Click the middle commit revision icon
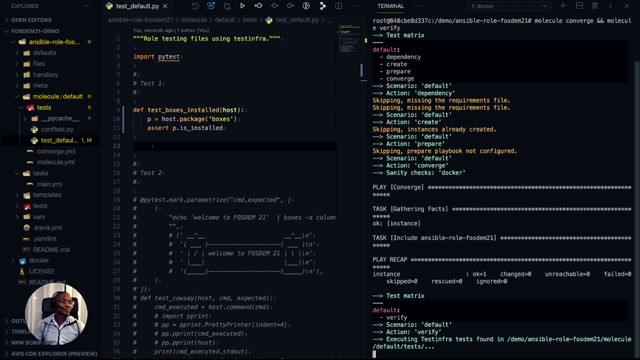 point(274,6)
